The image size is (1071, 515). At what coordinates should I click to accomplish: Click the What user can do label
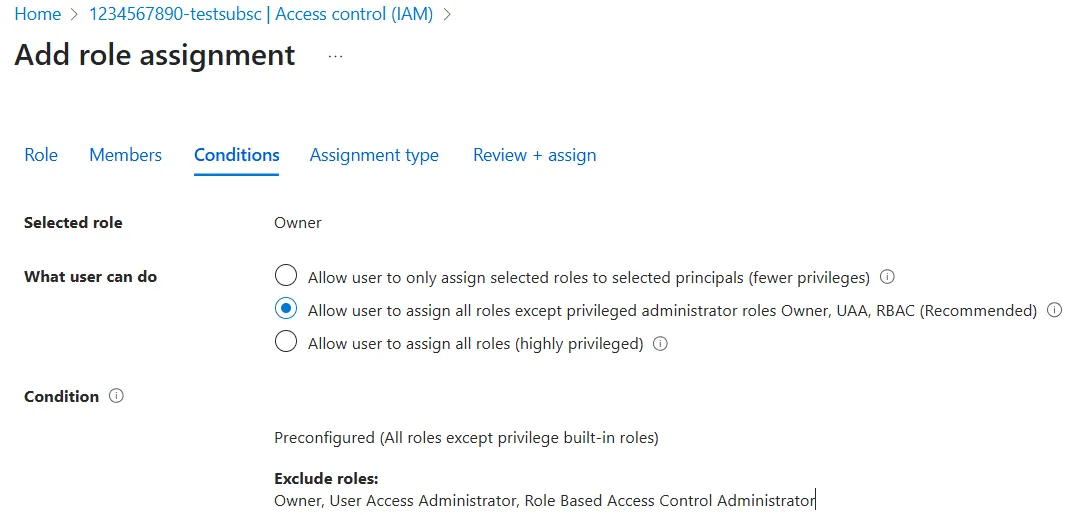pos(90,277)
